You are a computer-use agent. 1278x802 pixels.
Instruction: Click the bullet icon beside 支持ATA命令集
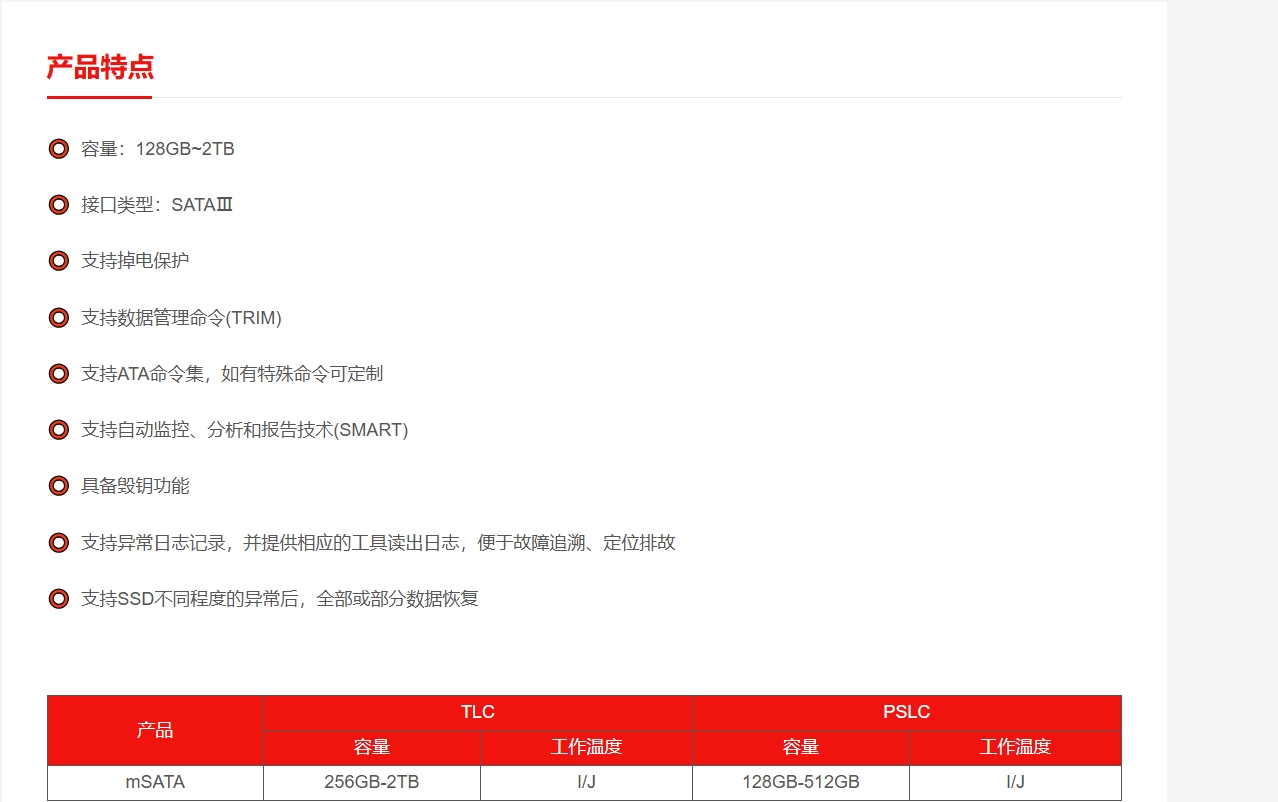tap(59, 374)
